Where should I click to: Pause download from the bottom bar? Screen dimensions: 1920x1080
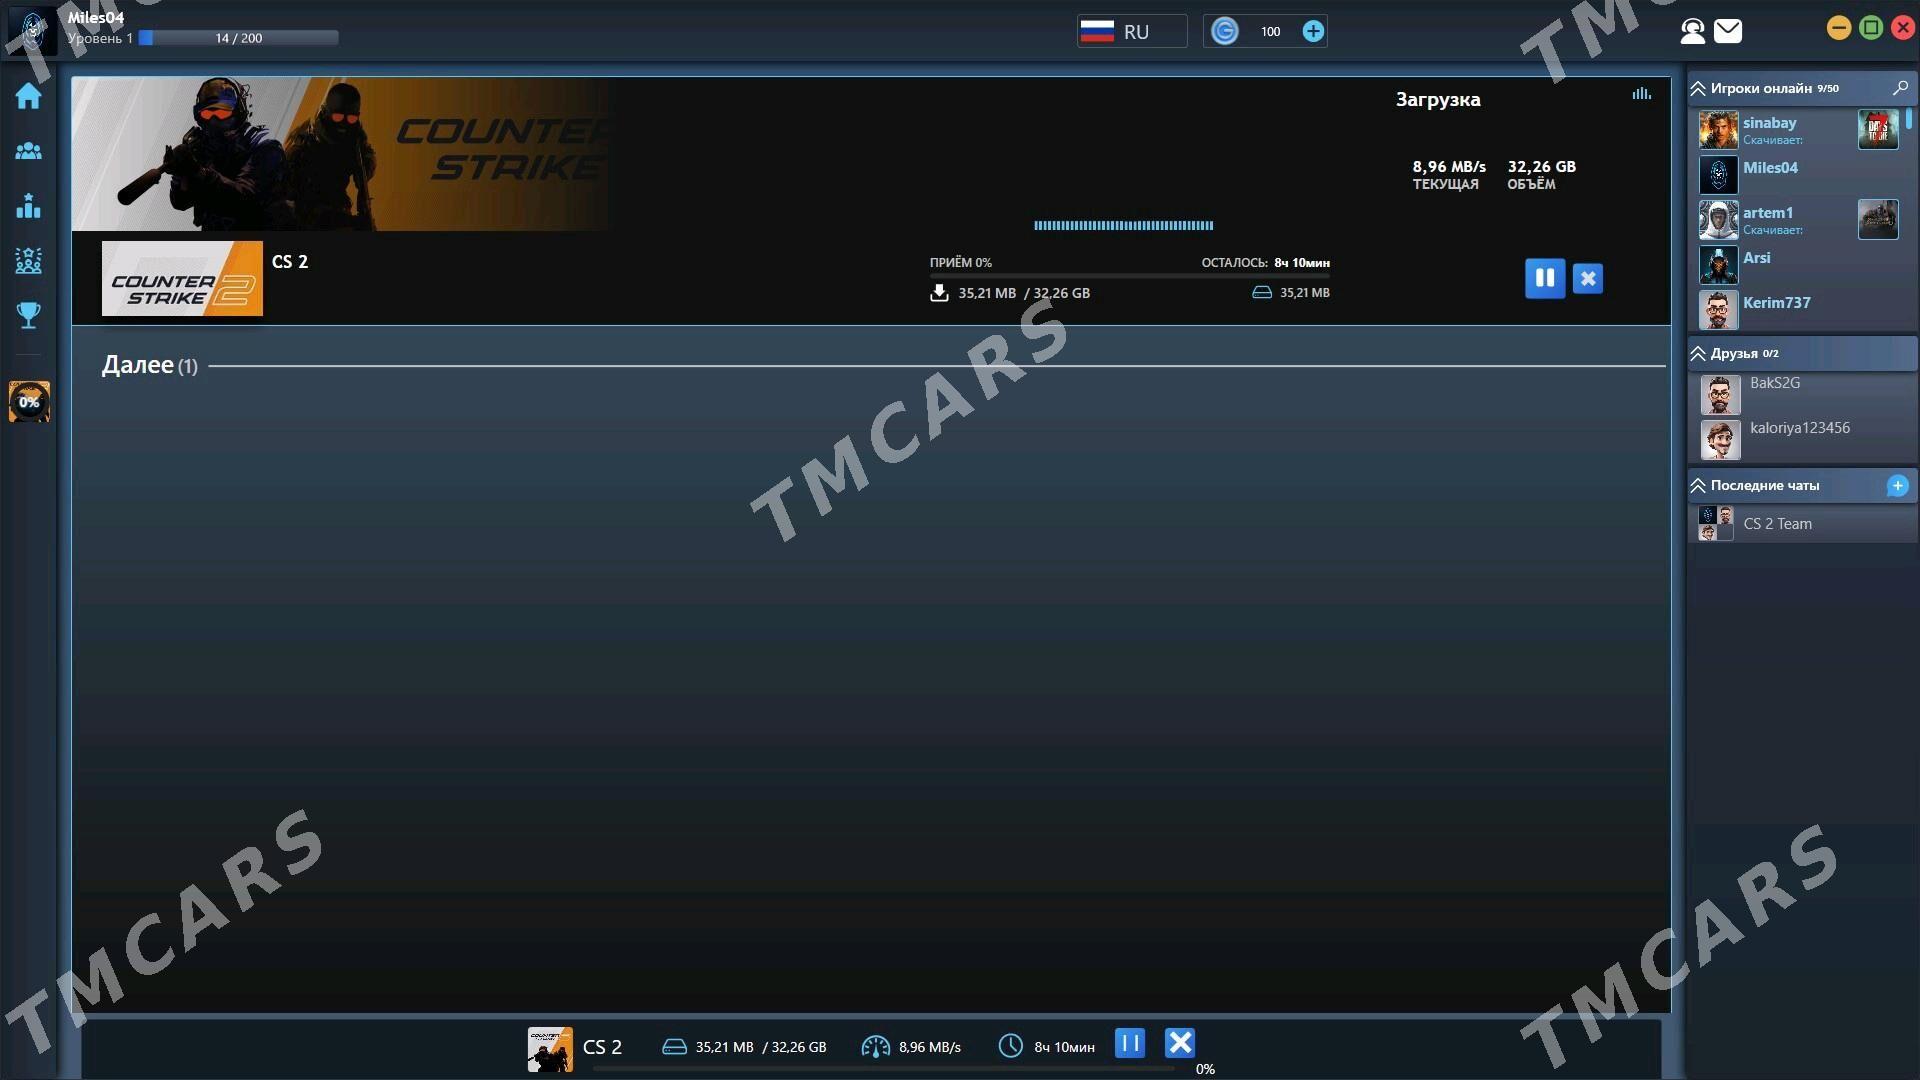tap(1129, 1043)
